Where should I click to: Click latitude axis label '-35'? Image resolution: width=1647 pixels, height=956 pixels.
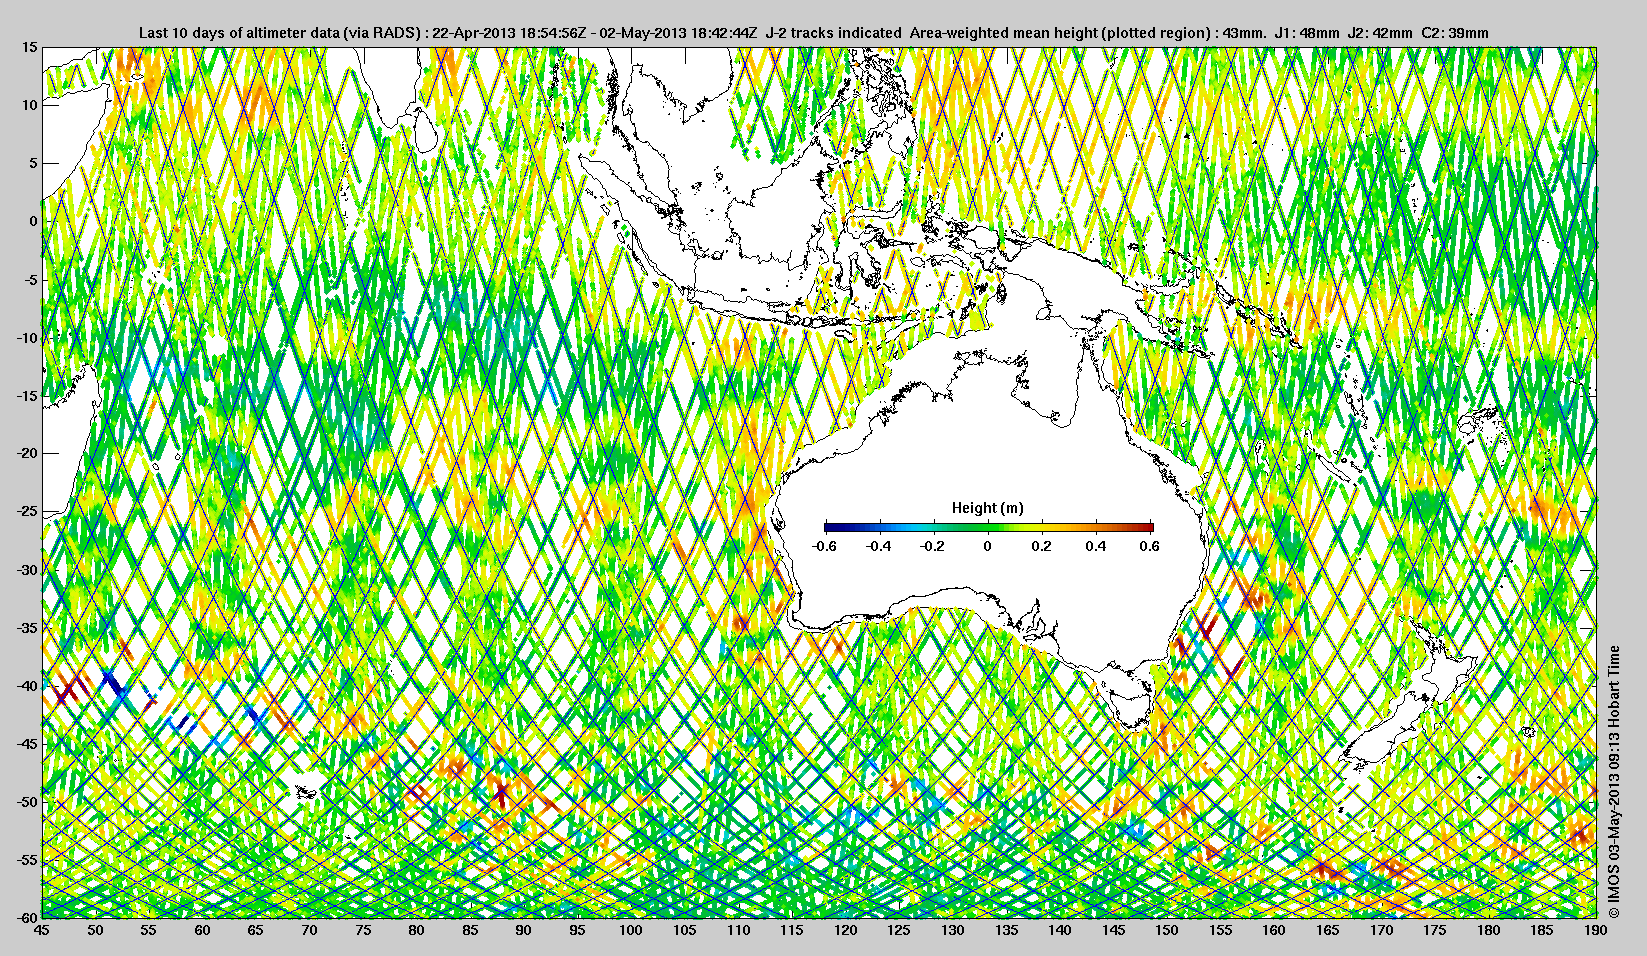coord(28,627)
